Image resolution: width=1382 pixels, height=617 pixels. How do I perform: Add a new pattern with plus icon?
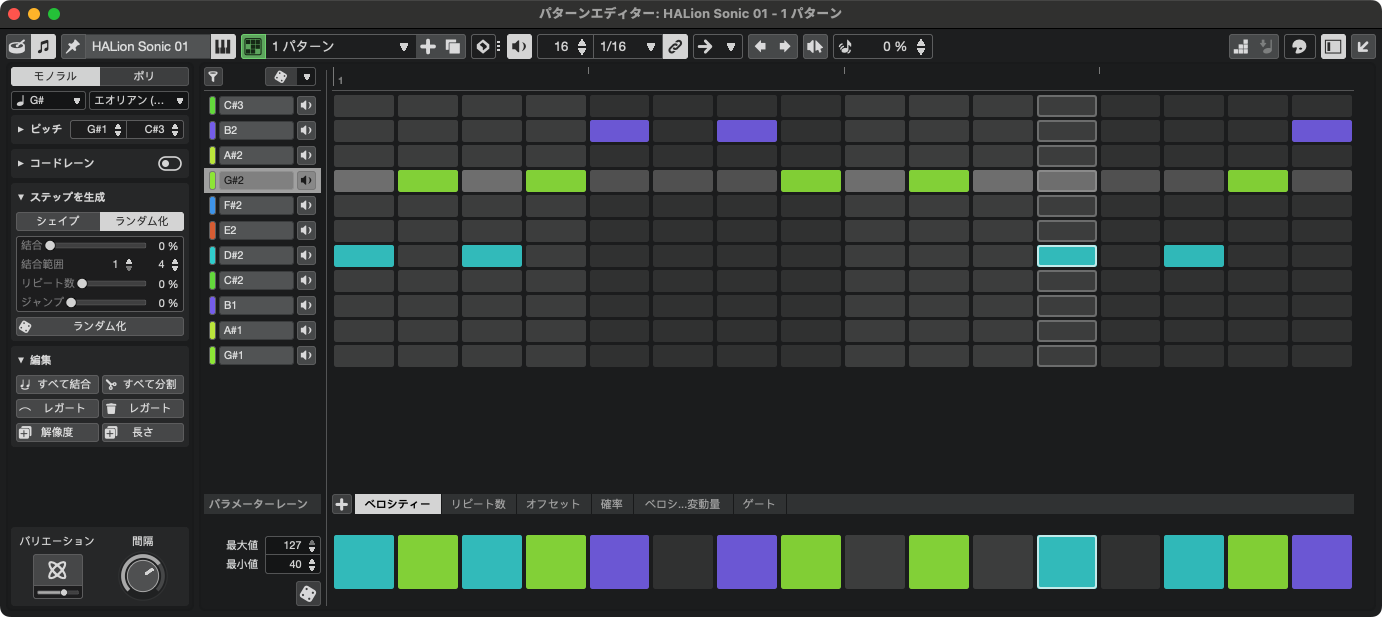(428, 47)
